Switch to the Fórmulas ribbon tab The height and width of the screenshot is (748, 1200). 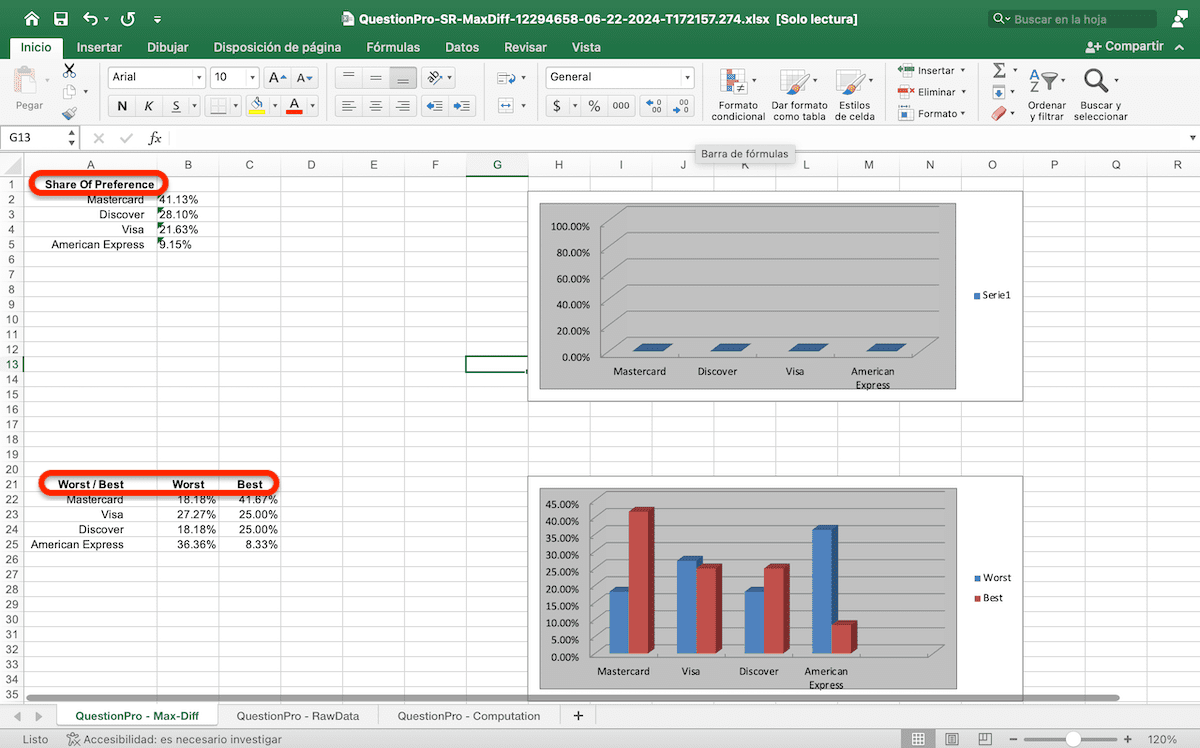pyautogui.click(x=393, y=47)
